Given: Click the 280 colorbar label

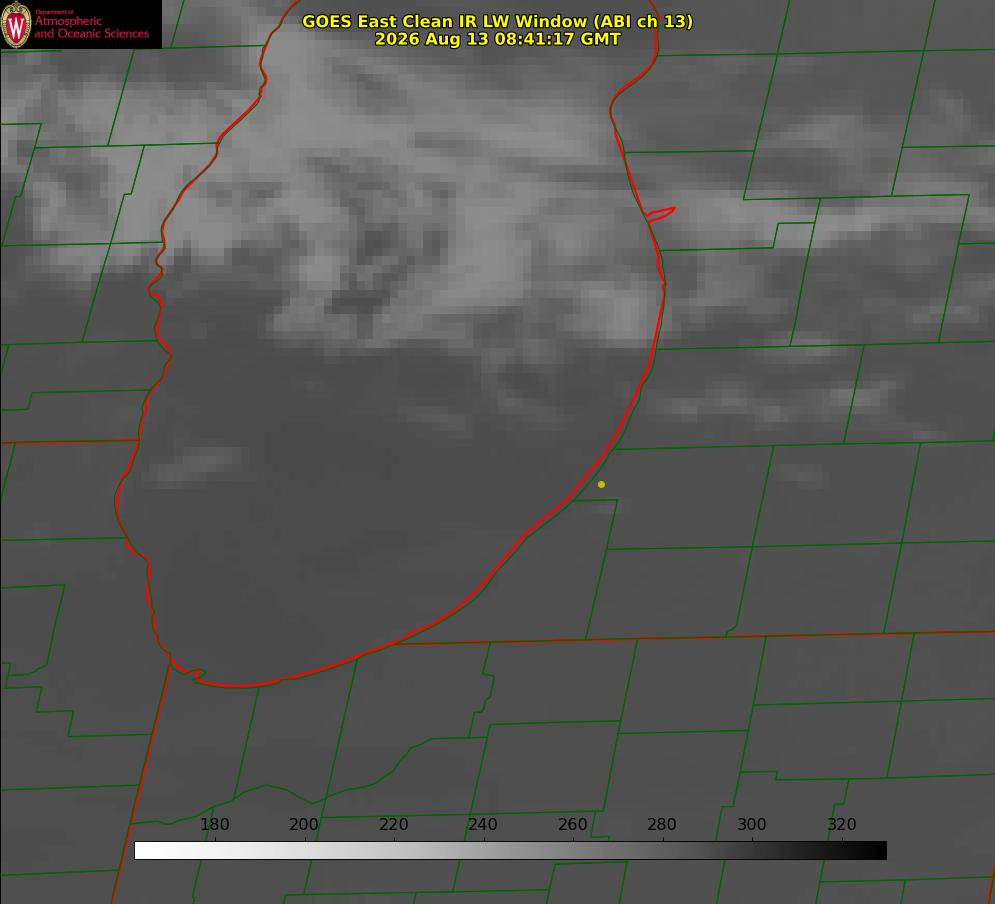Looking at the screenshot, I should coord(662,824).
